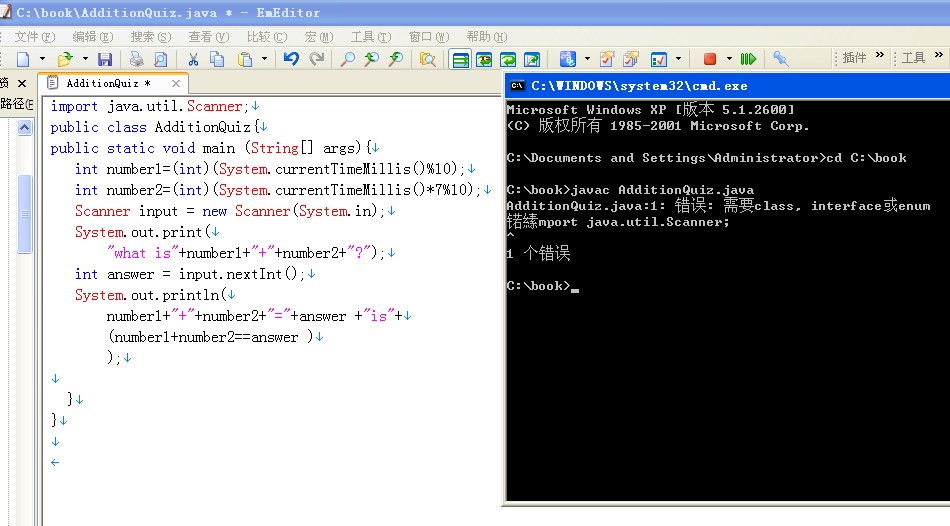
Task: Open the 工具(T) menu
Action: pos(371,37)
